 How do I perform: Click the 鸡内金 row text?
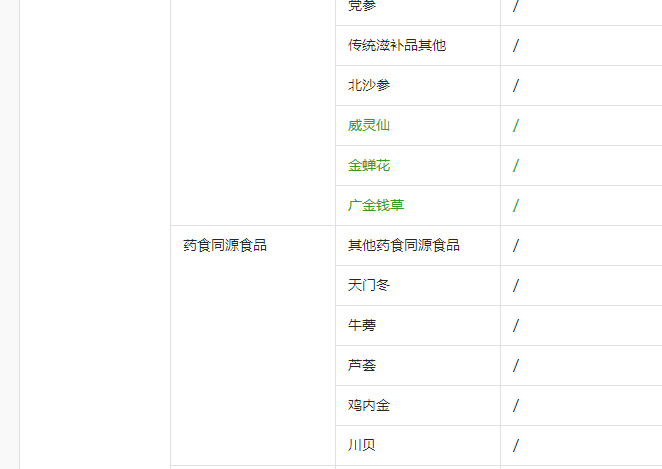(x=369, y=405)
